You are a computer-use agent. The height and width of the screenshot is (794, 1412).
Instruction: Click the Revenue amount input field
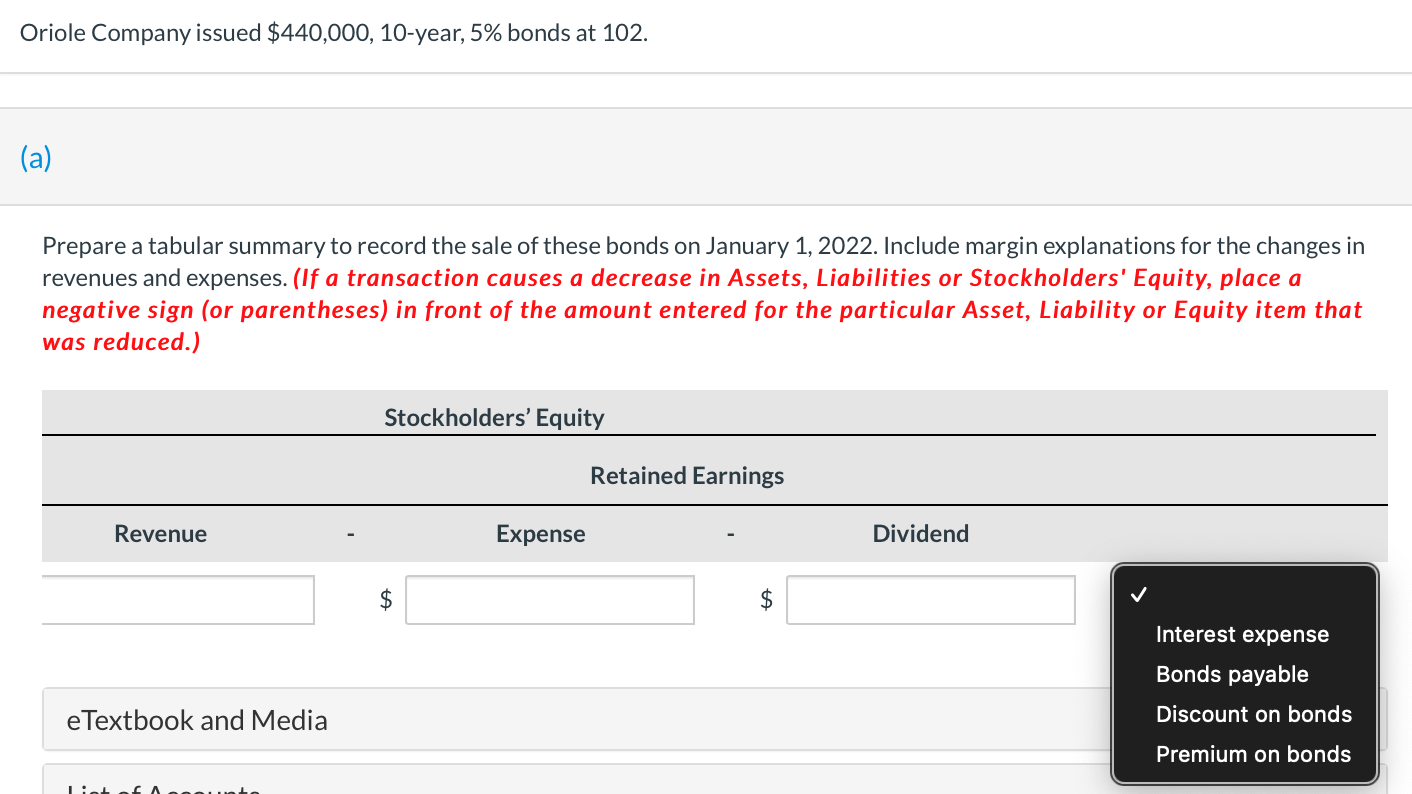[x=178, y=599]
